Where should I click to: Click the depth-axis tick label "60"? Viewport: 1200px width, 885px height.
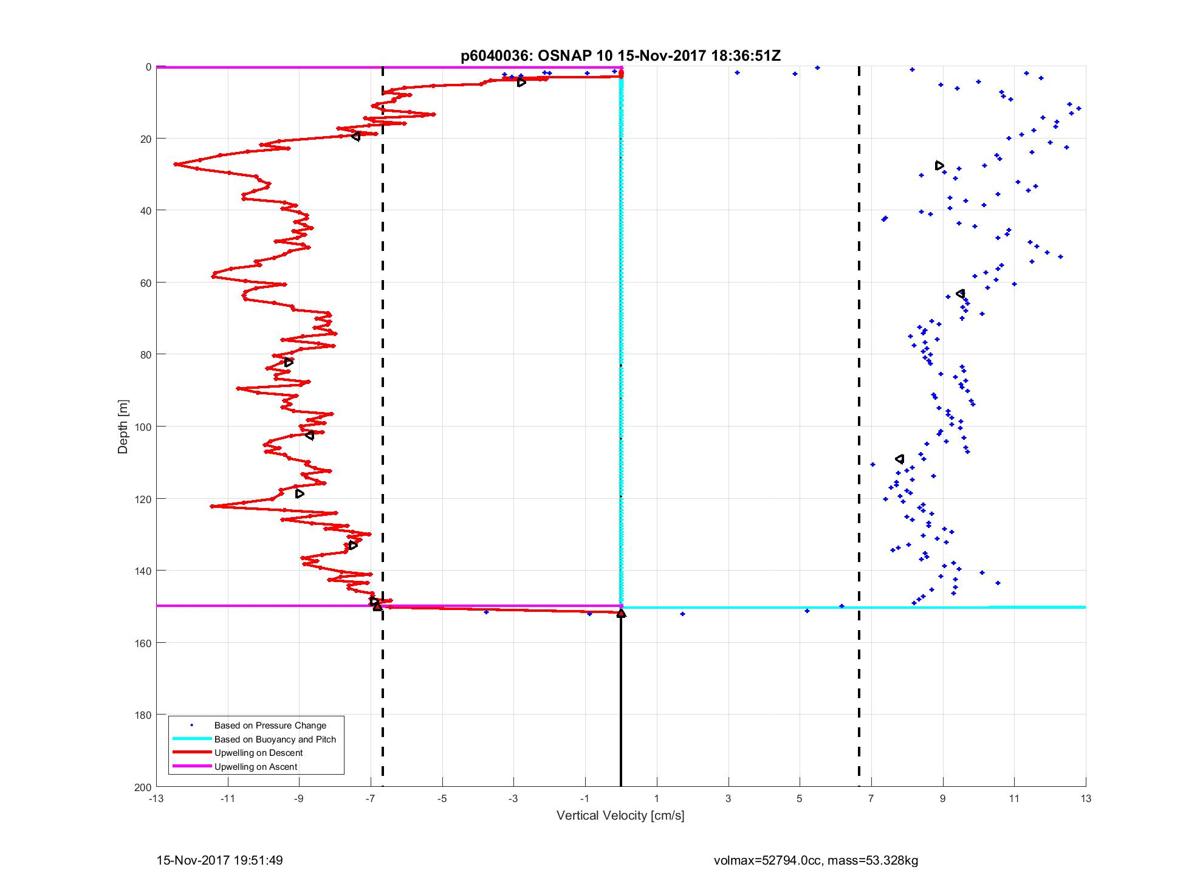tap(146, 283)
